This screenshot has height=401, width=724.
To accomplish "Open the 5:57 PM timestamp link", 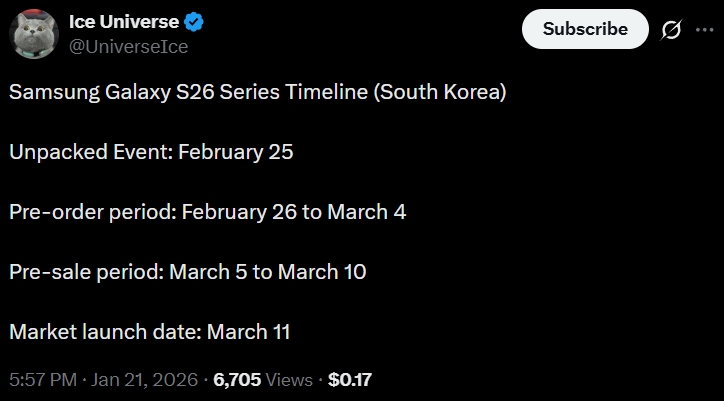I will (41, 380).
